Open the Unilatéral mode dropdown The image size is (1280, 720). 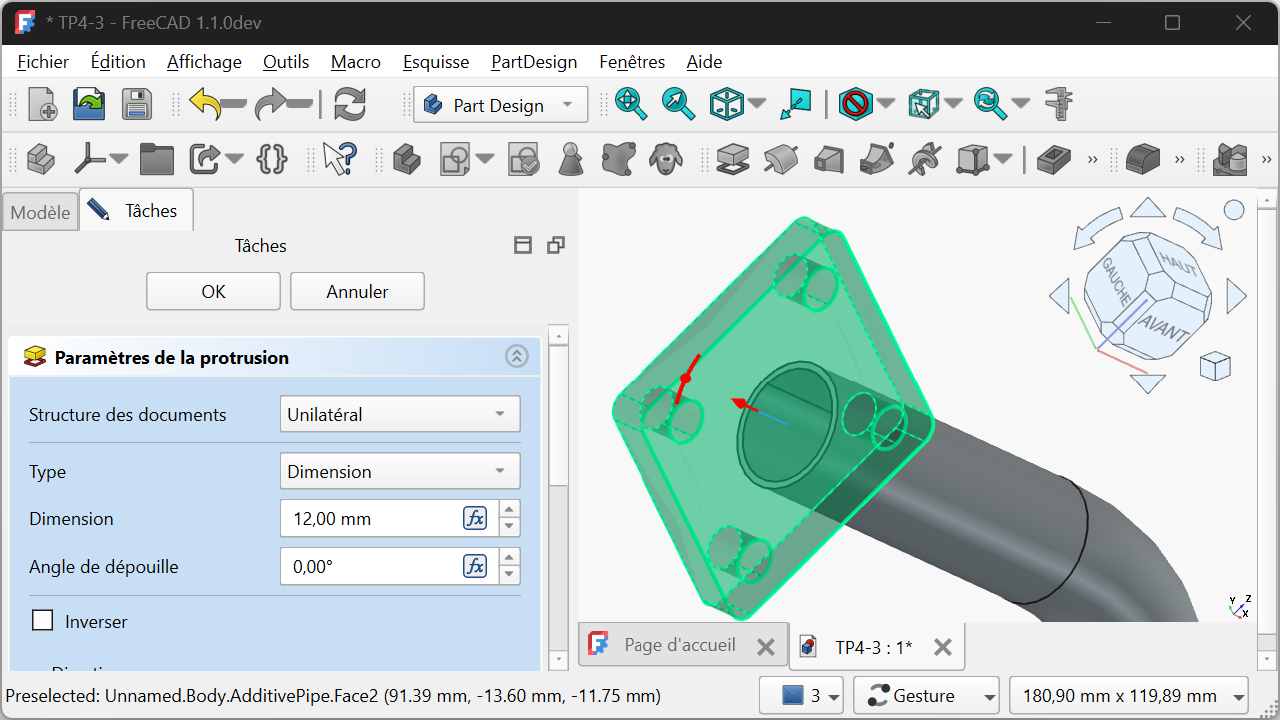pyautogui.click(x=399, y=414)
